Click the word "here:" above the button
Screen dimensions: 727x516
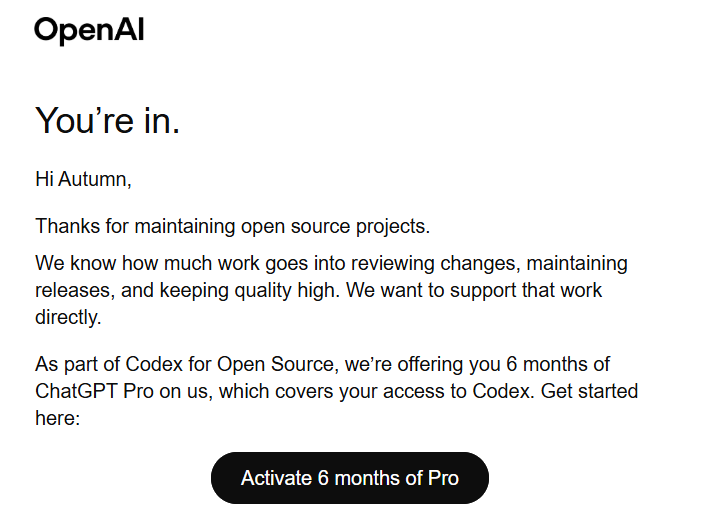(57, 416)
